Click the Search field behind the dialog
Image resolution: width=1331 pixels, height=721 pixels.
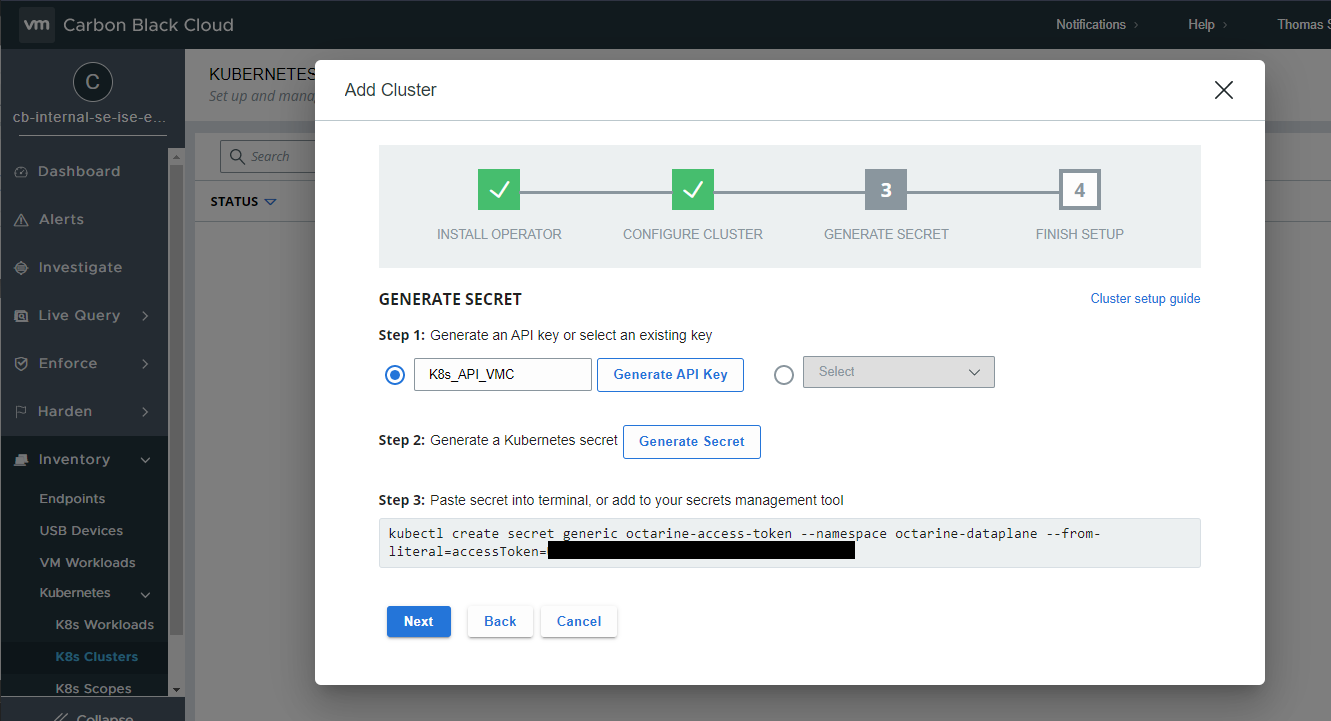tap(270, 157)
